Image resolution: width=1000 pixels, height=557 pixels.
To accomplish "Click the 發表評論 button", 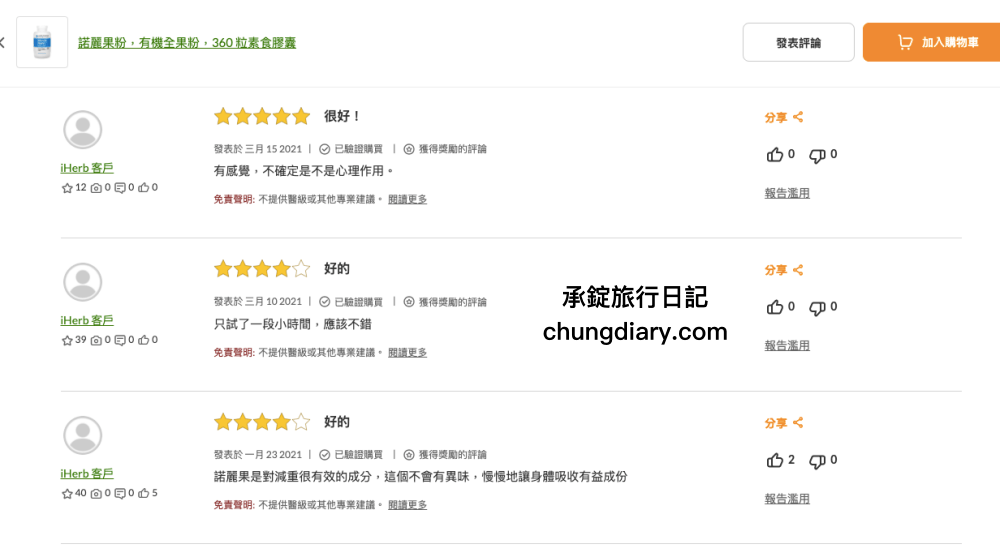I will coord(798,43).
